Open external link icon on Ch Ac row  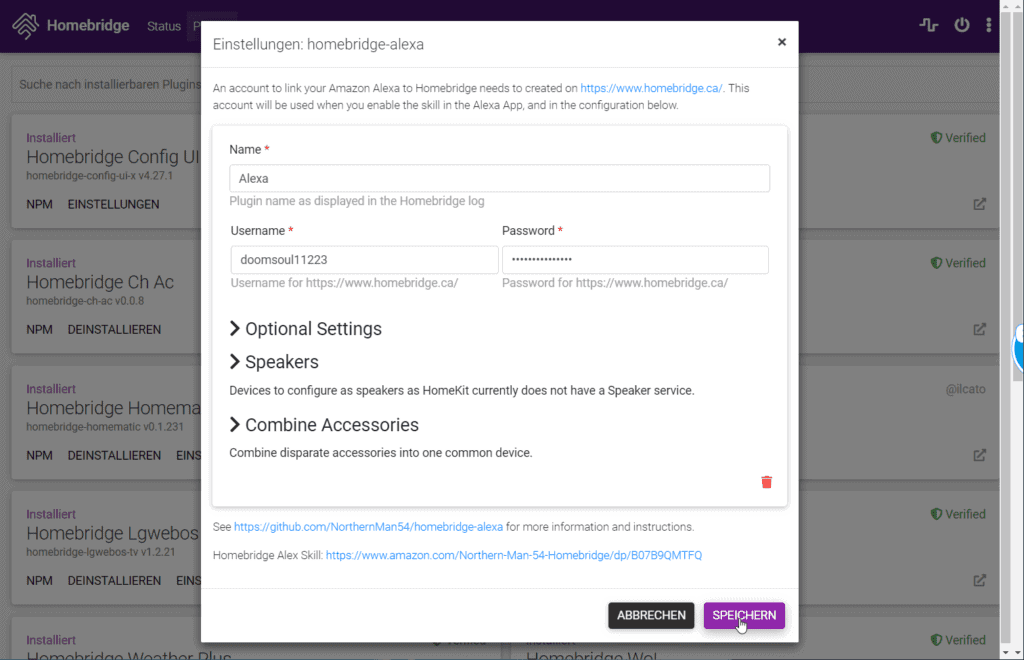980,330
